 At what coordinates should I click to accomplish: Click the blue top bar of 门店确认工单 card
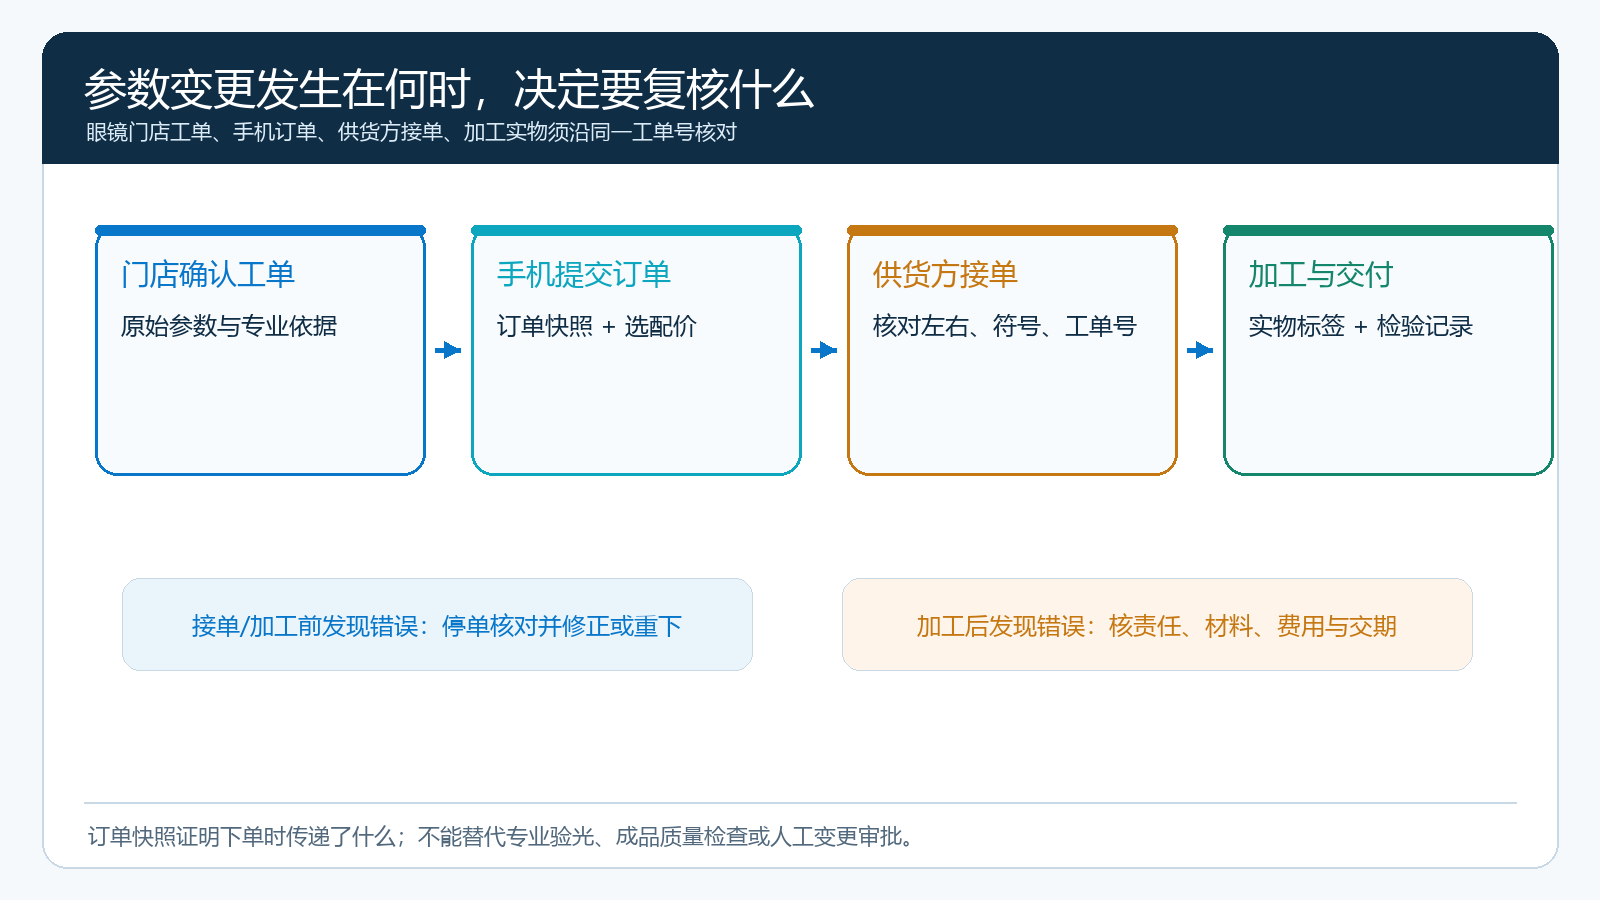pos(260,231)
